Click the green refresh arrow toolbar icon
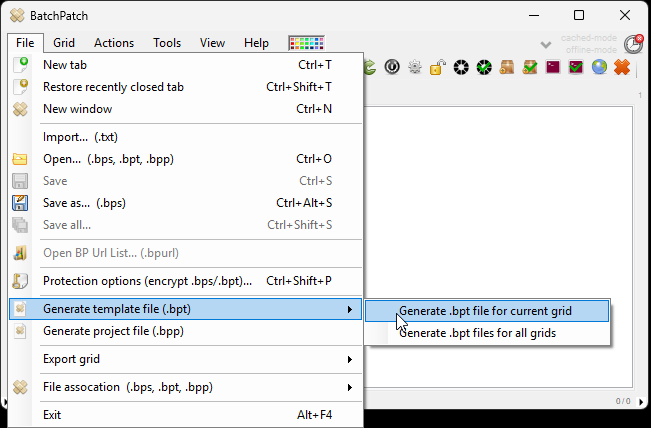651x428 pixels. (x=370, y=67)
